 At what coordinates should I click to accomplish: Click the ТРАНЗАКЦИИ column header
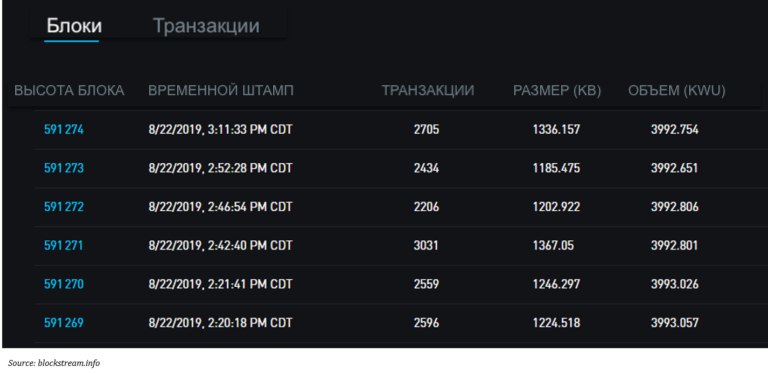(428, 91)
